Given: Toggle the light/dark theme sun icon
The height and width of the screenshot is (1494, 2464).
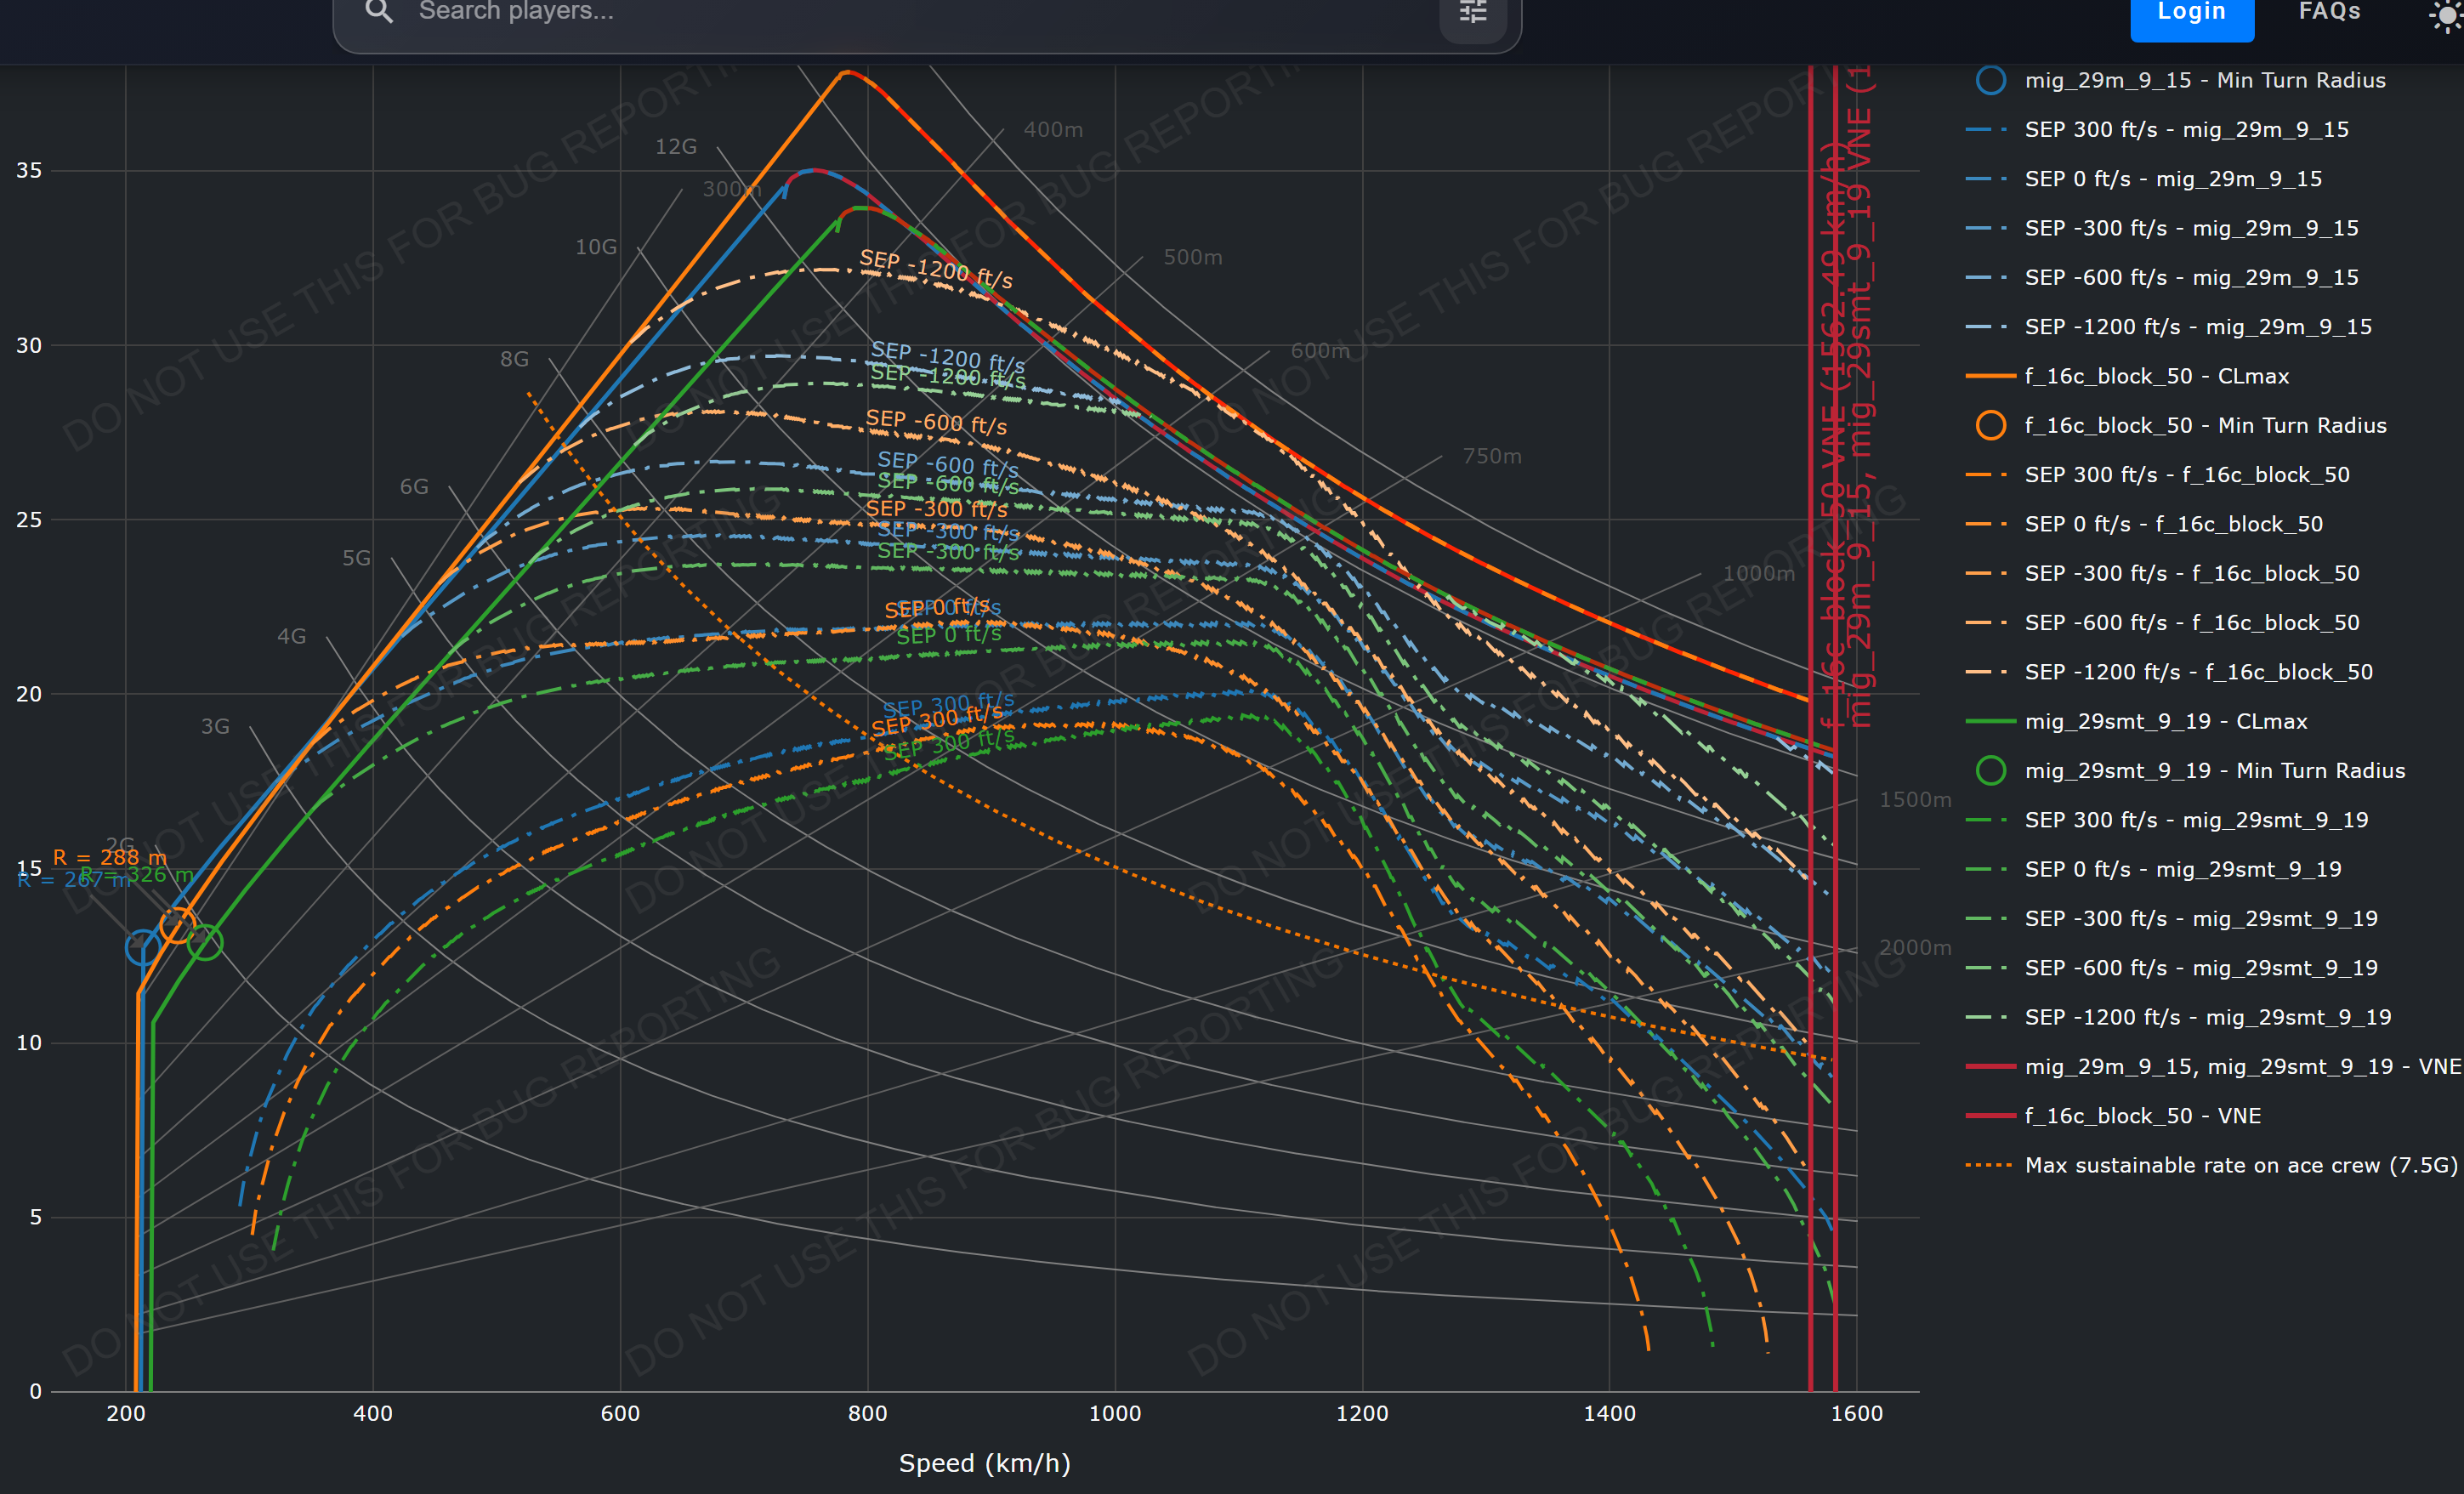Looking at the screenshot, I should (2446, 16).
